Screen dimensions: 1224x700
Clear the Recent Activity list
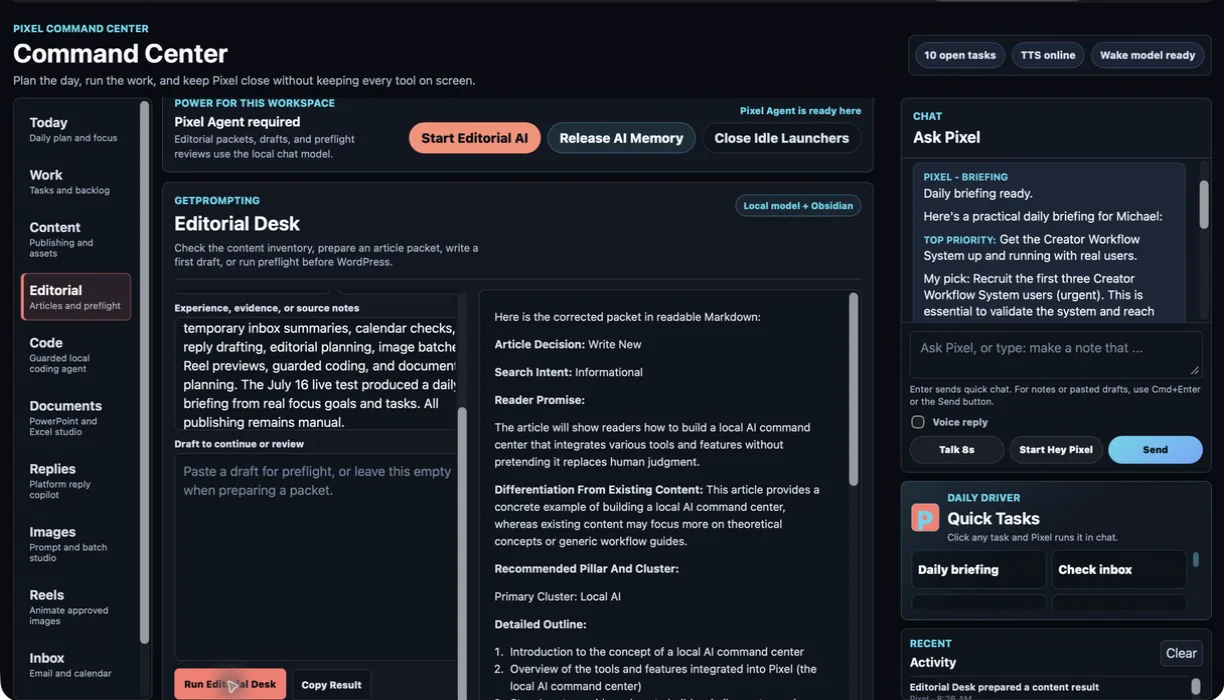click(1181, 653)
